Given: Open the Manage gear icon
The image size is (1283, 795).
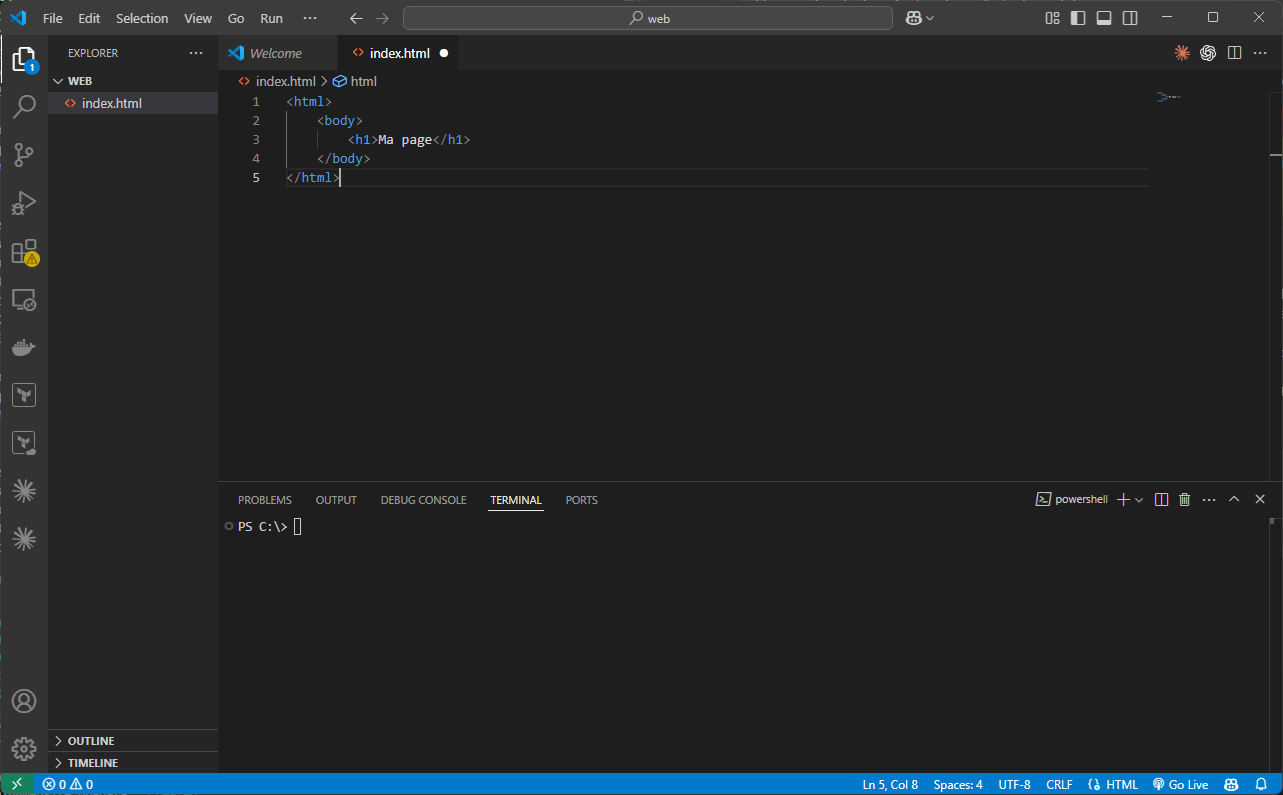Looking at the screenshot, I should tap(24, 749).
